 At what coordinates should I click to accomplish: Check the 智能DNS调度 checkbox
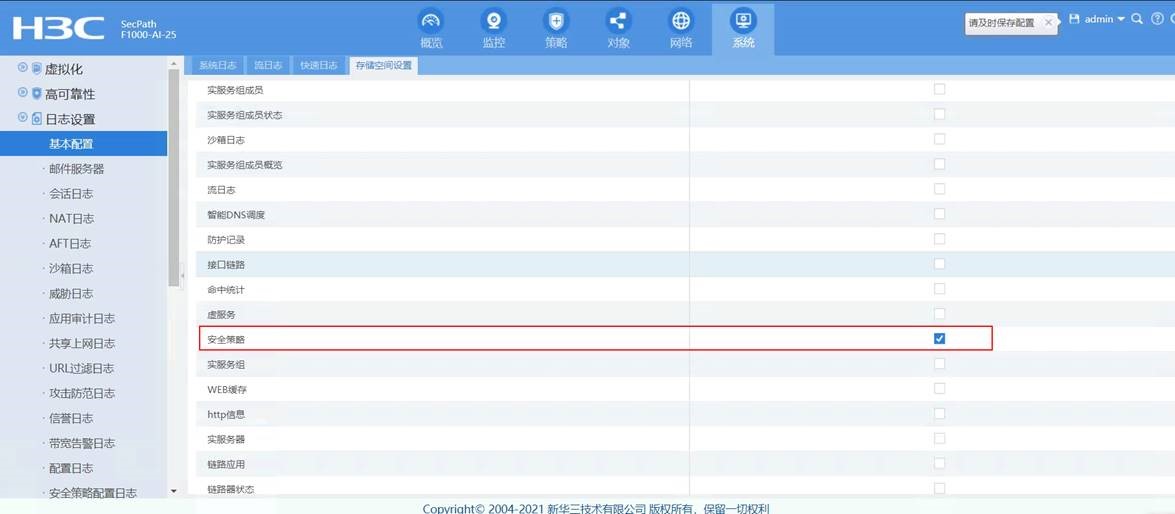tap(939, 214)
